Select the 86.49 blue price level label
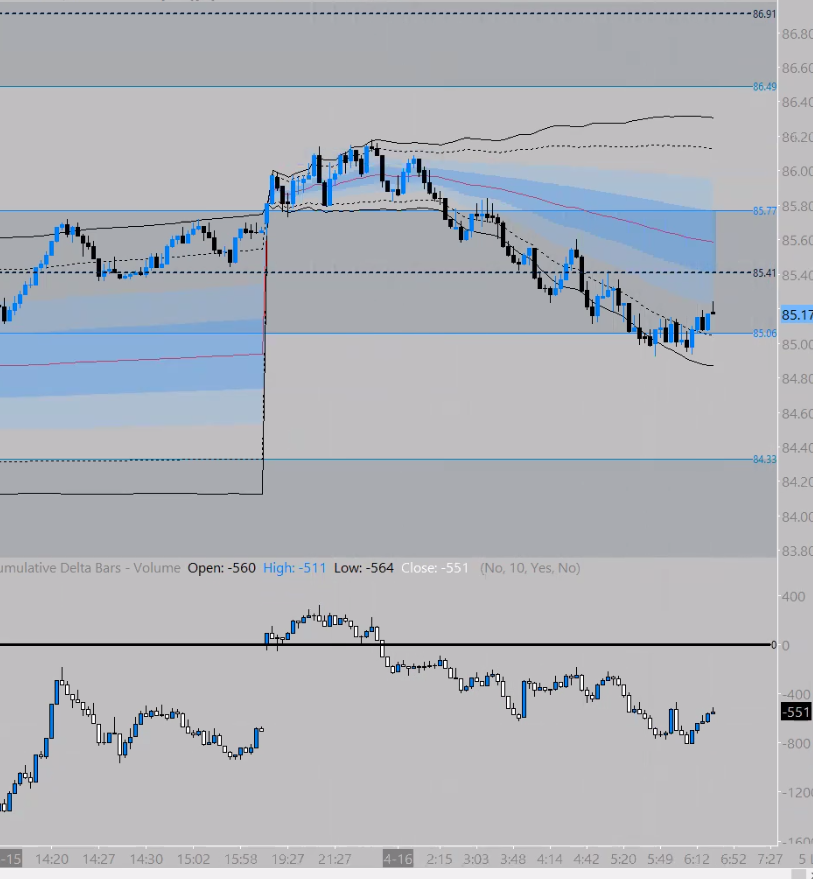813x879 pixels. click(x=764, y=86)
